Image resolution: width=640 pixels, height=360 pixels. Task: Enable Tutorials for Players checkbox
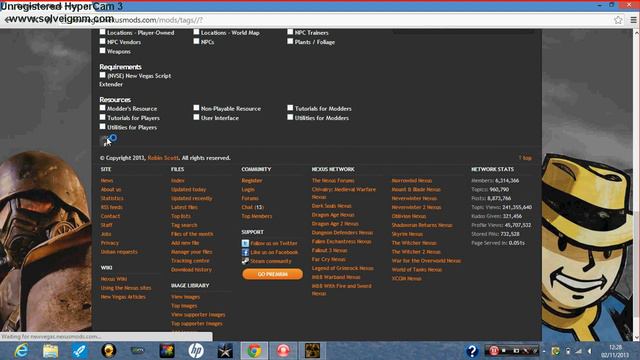[x=102, y=117]
